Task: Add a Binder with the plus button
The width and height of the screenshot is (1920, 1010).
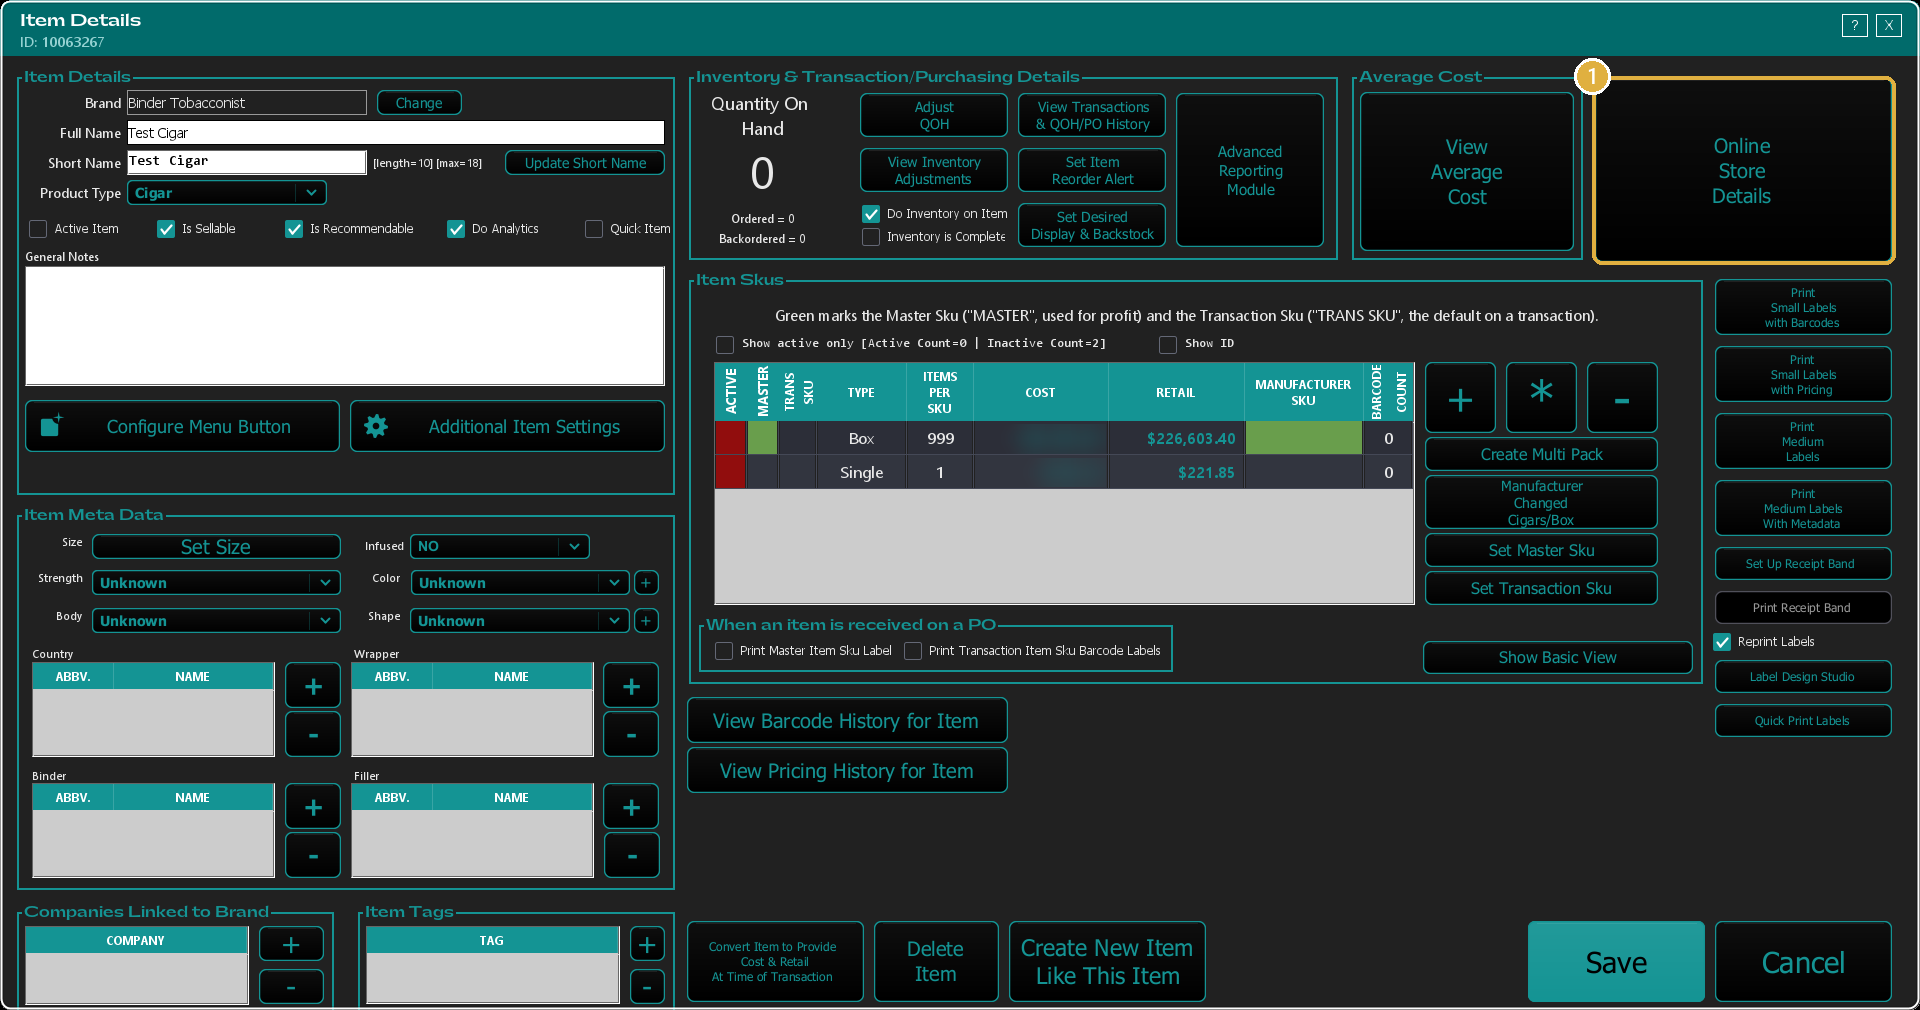Action: [x=313, y=807]
